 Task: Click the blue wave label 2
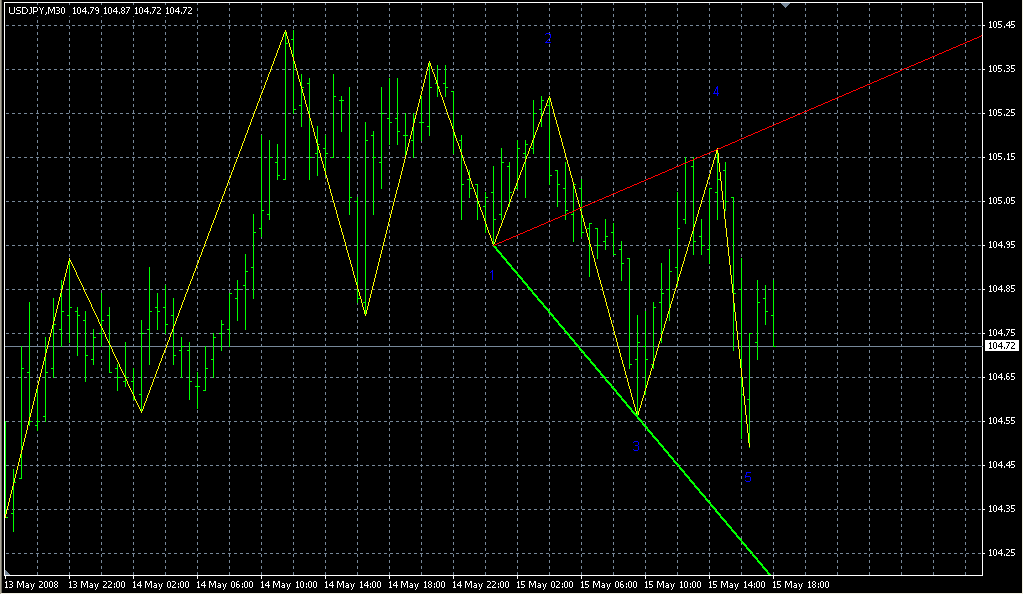point(548,39)
